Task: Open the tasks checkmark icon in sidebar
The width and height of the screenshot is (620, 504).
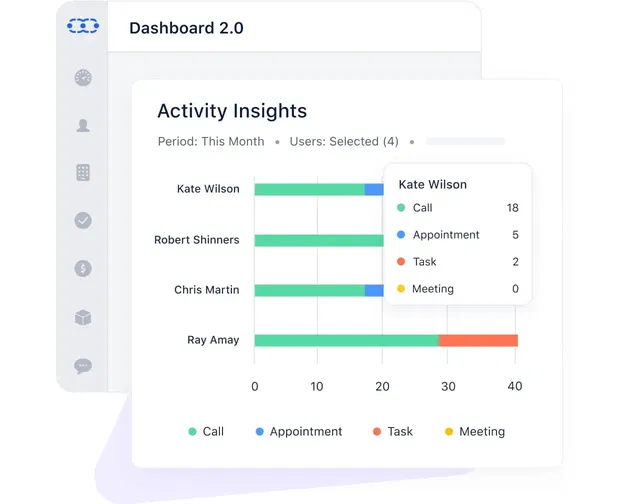Action: [83, 220]
